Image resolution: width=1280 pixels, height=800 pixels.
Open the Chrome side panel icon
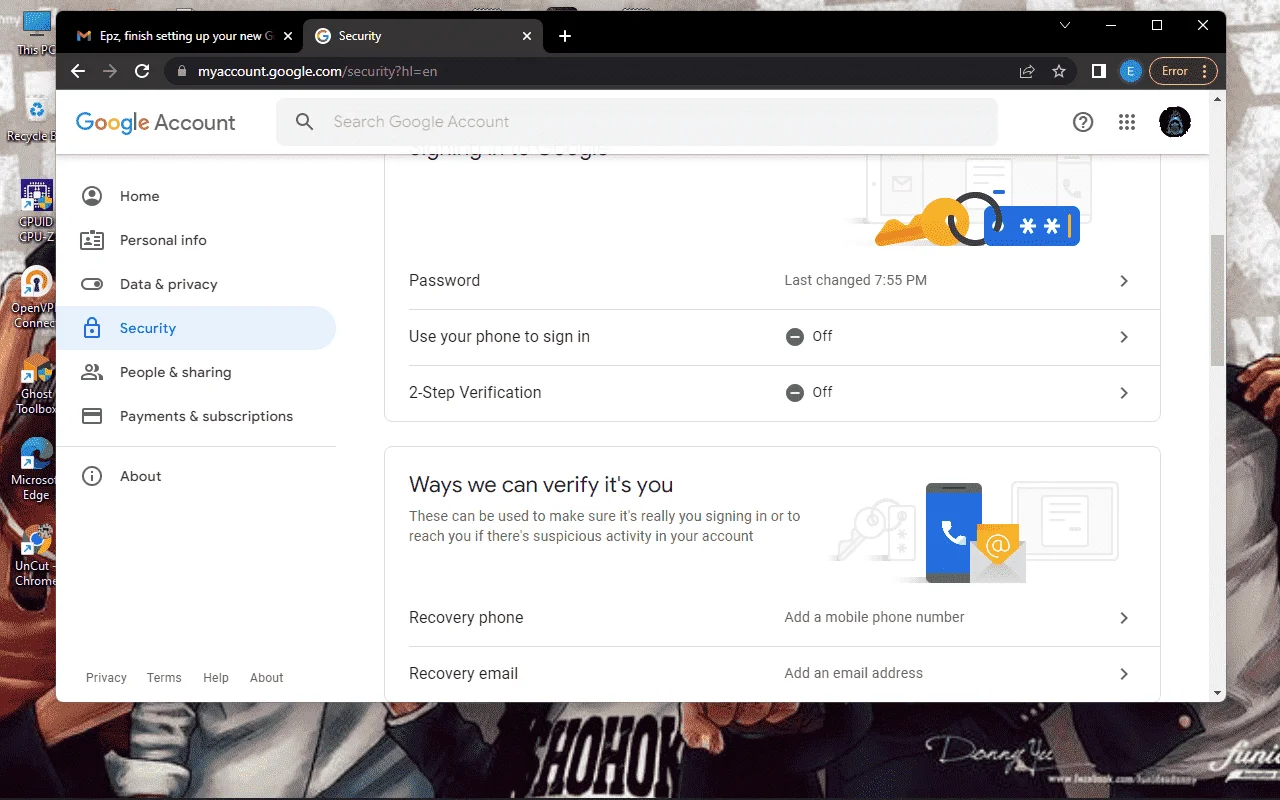1098,71
